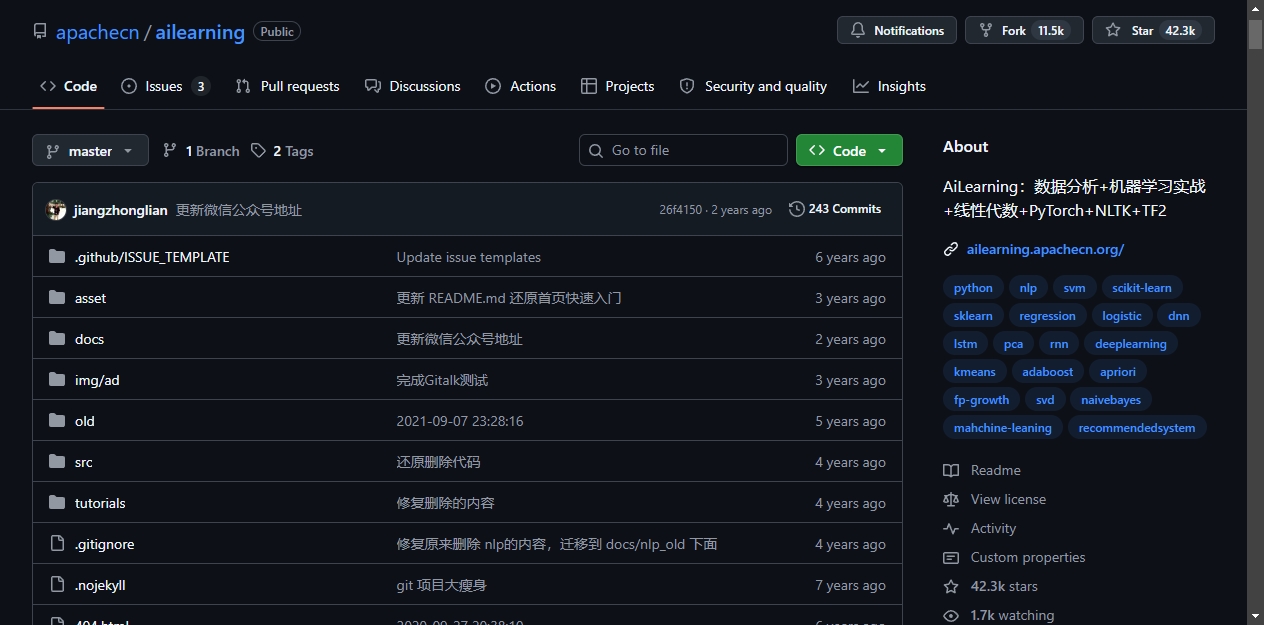Open the latest commit message 更新微信公众号地址
Screen dimensions: 1264x625
(x=239, y=210)
